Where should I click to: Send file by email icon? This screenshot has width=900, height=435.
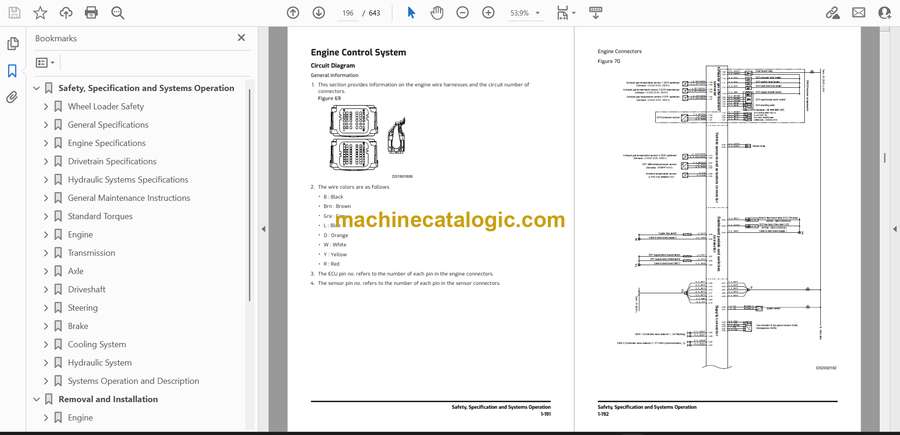(859, 13)
